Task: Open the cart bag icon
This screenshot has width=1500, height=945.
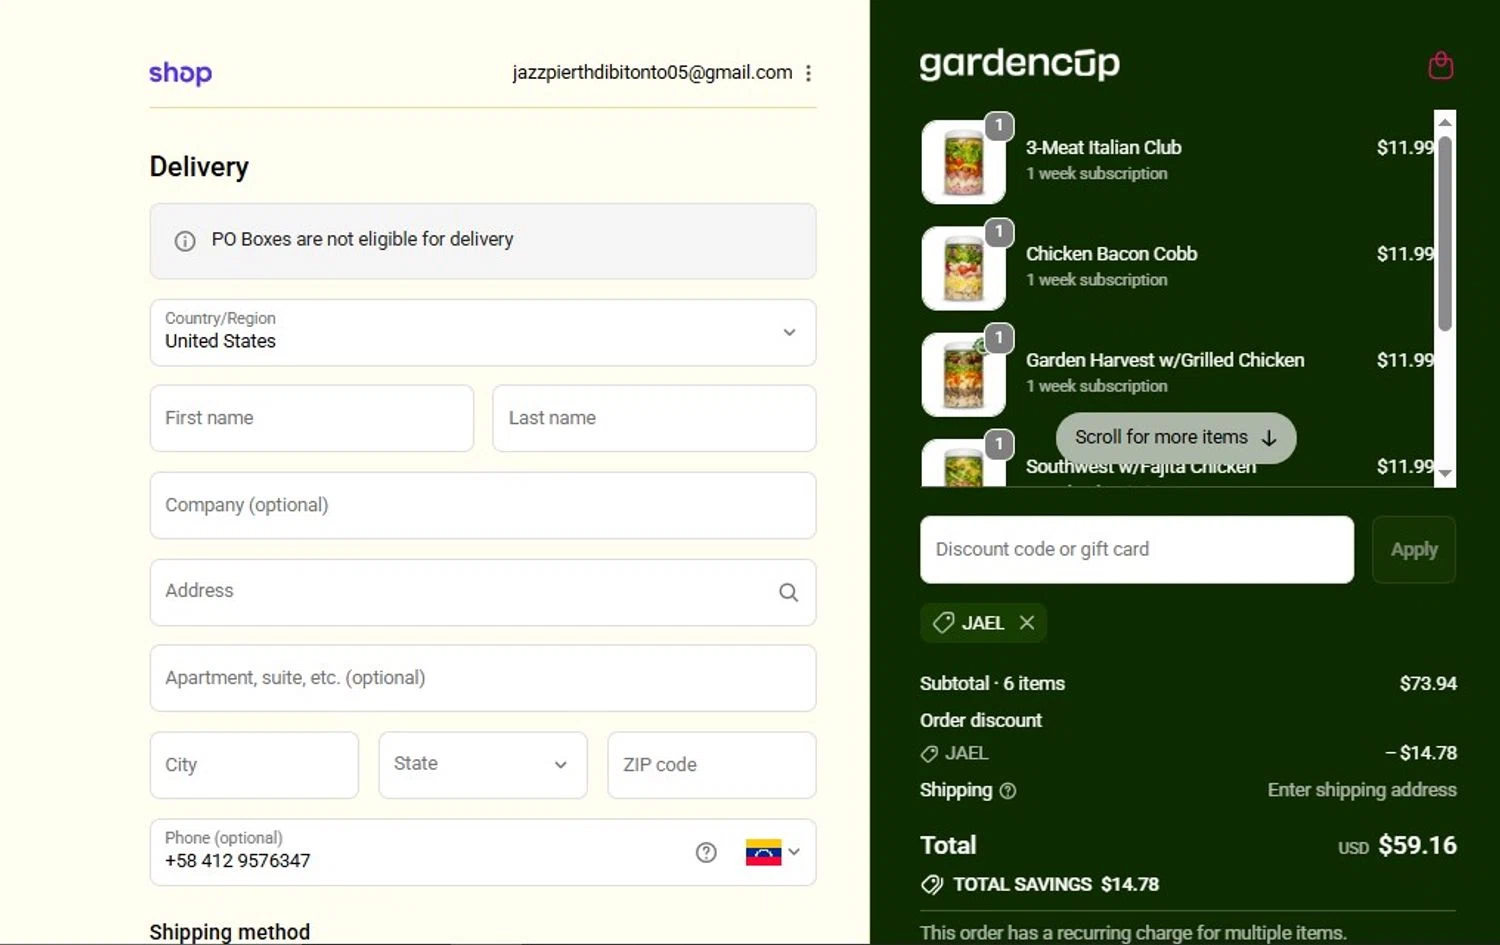Action: point(1440,65)
